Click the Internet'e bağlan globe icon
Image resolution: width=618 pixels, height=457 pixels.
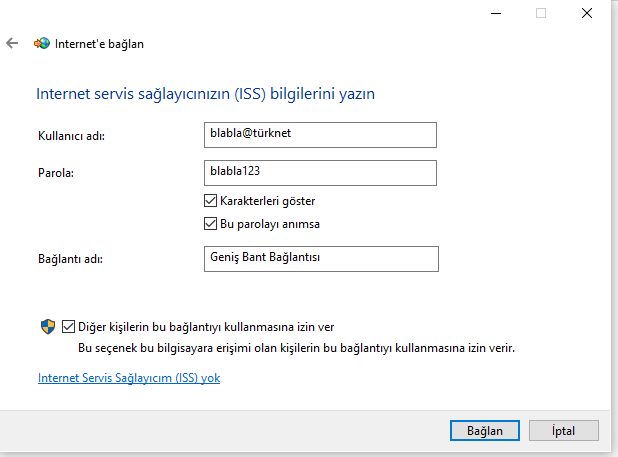tap(42, 43)
